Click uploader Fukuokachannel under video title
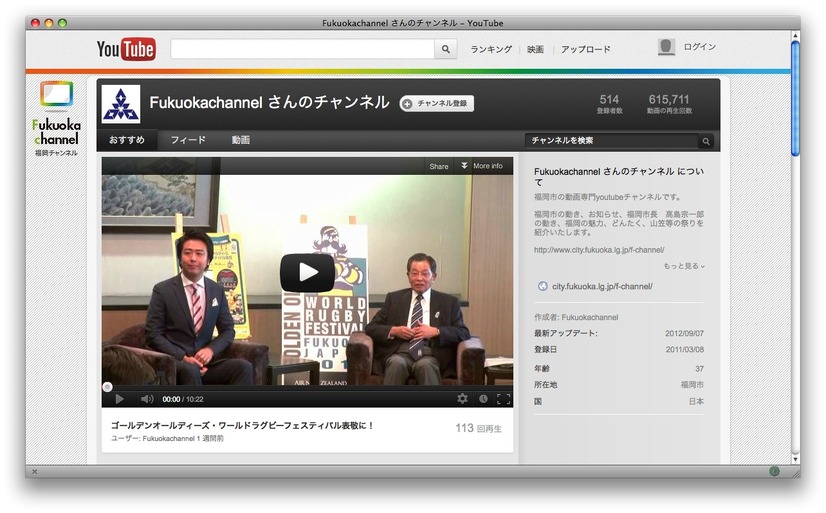The image size is (826, 513). tap(169, 438)
